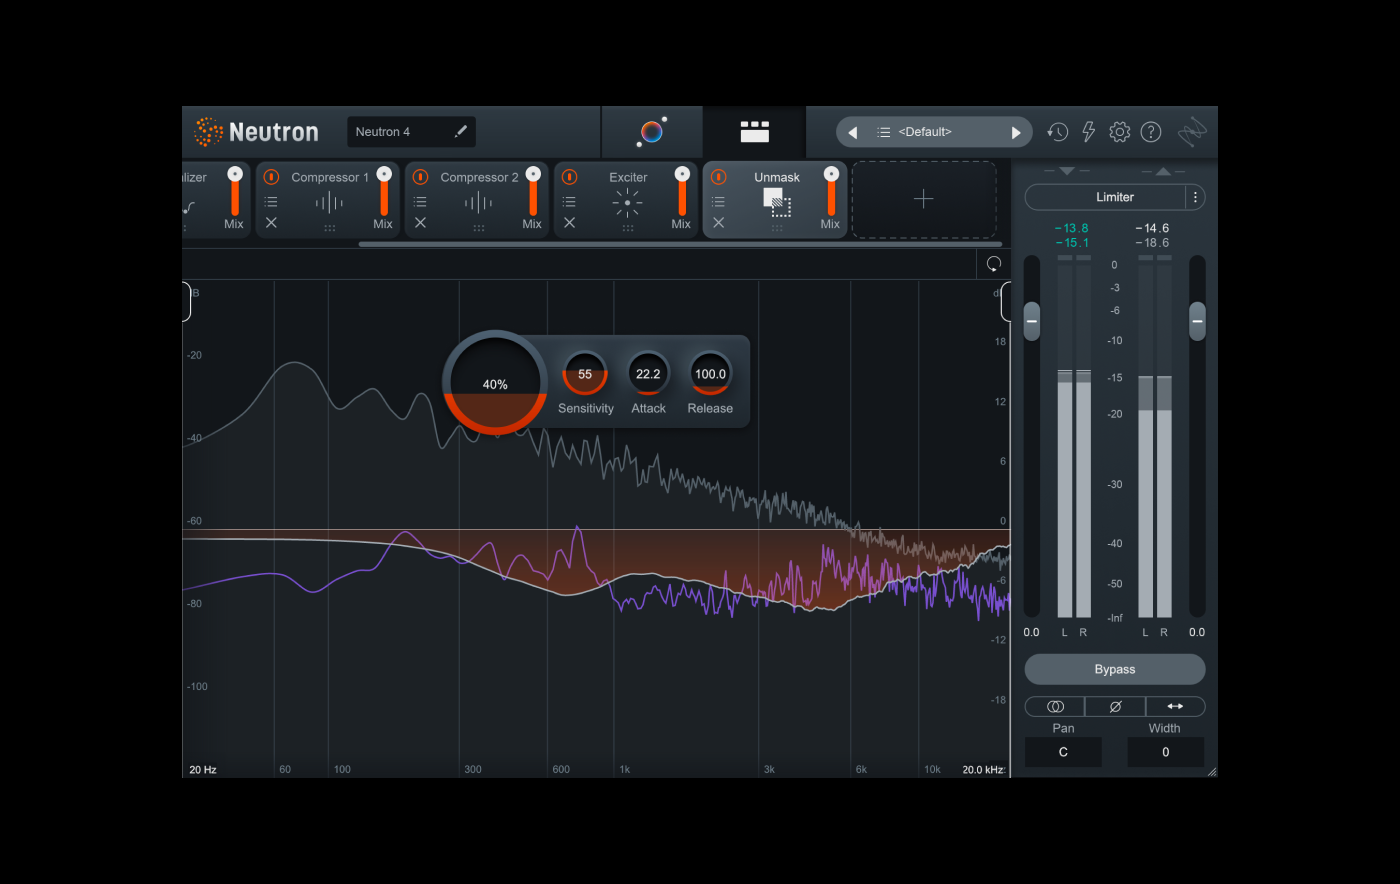
Task: Toggle the phase invert icon
Action: [x=1115, y=706]
